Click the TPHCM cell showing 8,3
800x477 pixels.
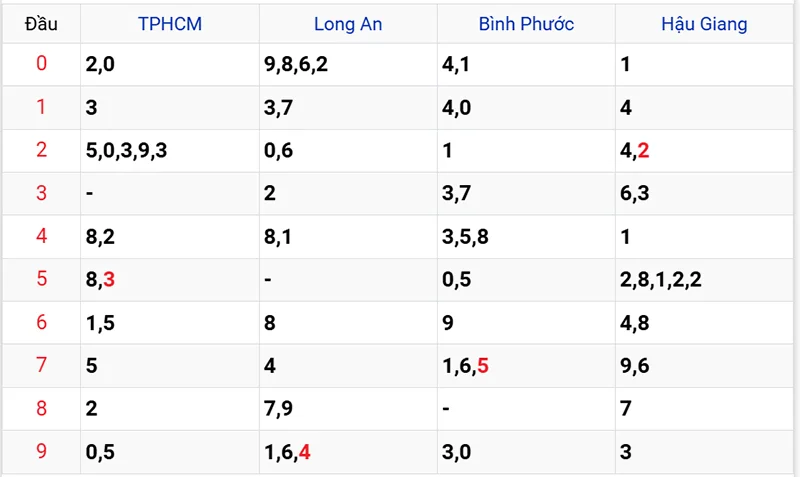click(x=101, y=279)
